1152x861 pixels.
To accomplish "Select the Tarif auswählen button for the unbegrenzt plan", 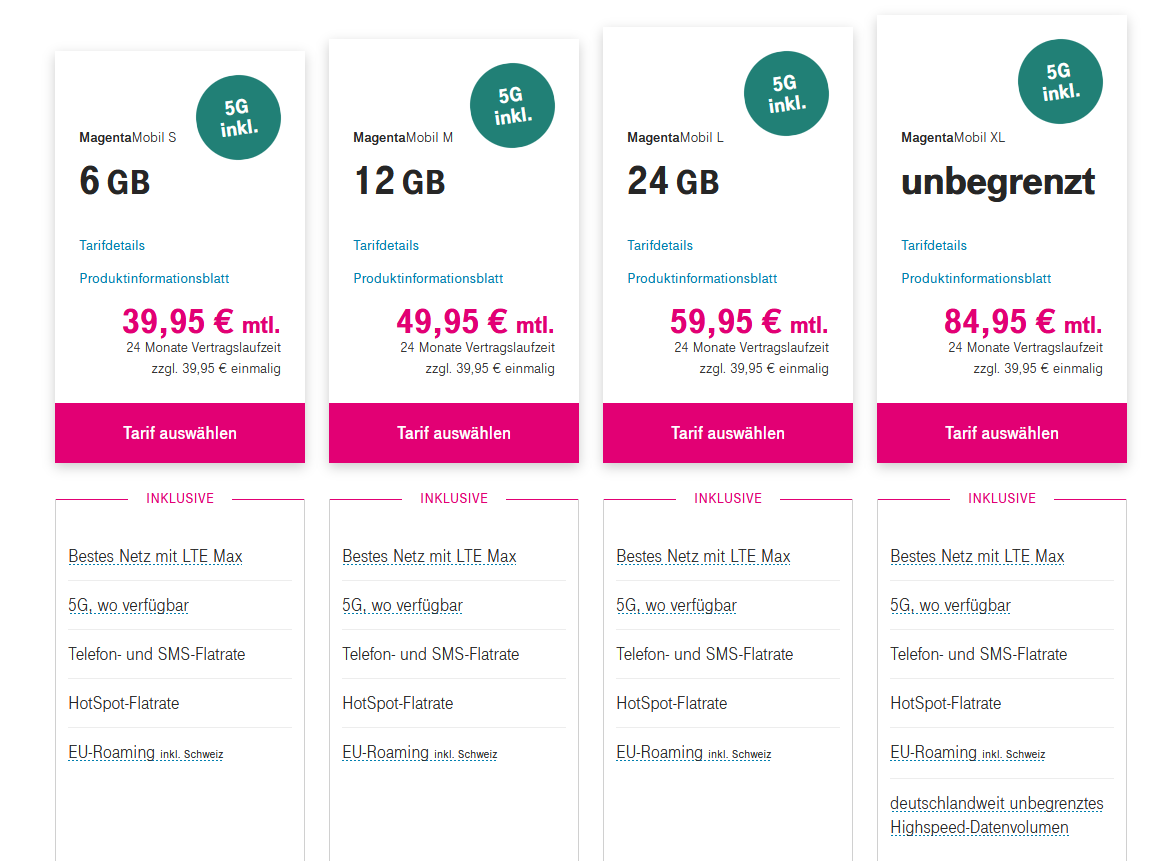I will click(x=1001, y=433).
